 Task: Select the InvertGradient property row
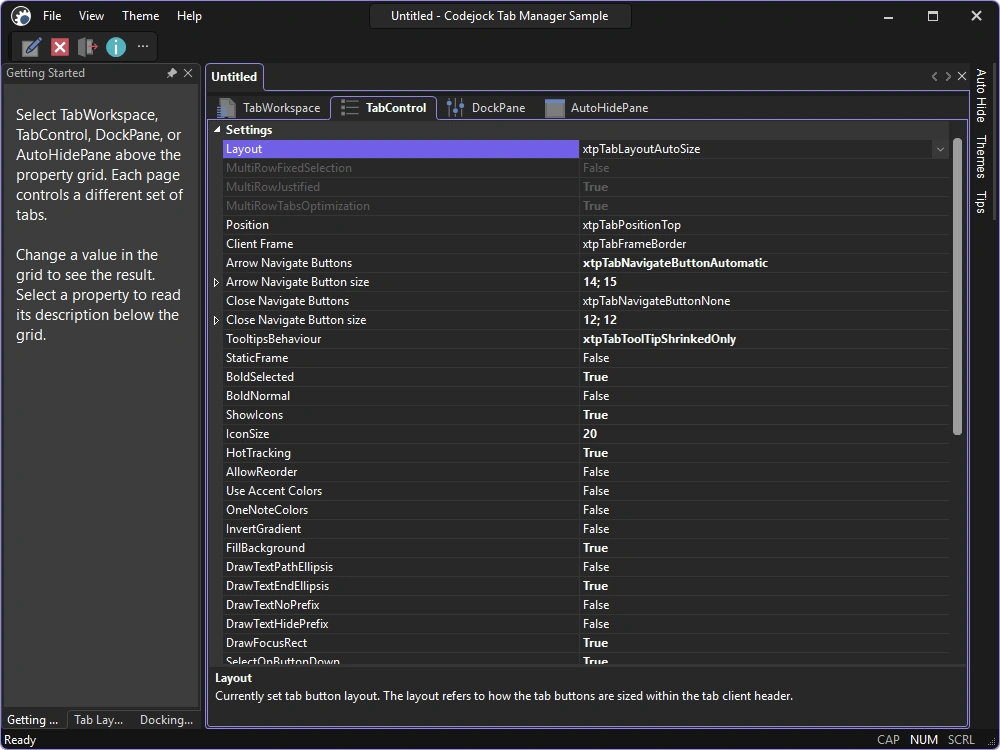[x=585, y=529]
